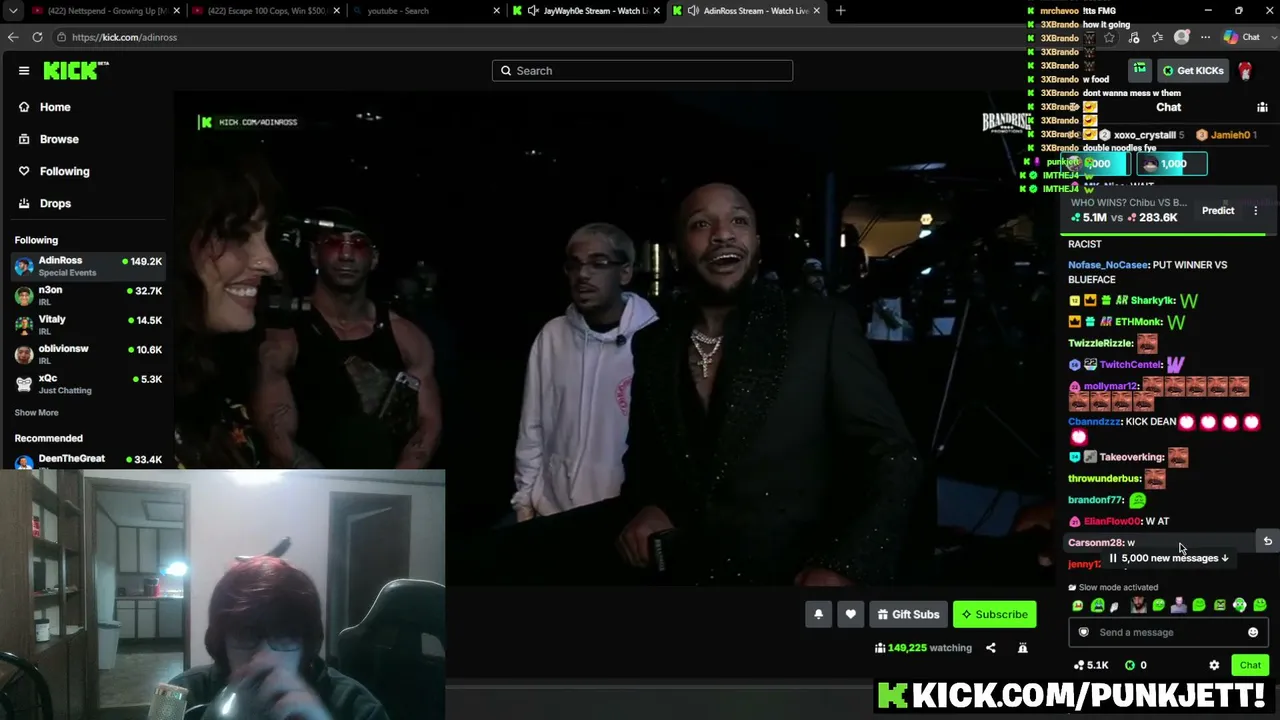
Task: Select n3on channel in the Following list
Action: (88, 295)
